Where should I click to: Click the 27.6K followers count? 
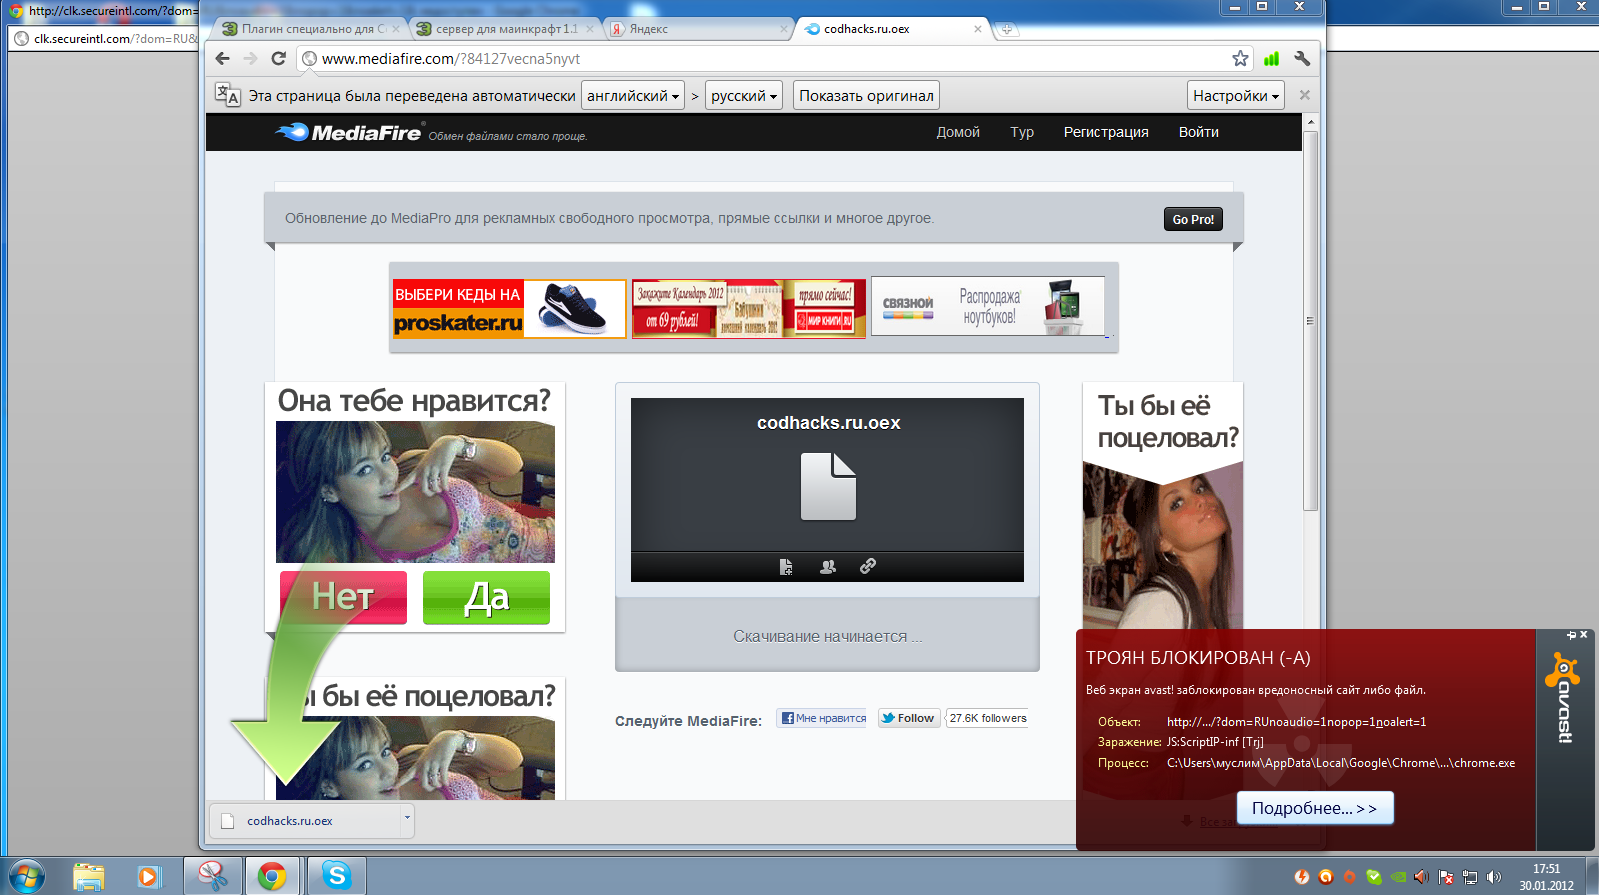(988, 718)
